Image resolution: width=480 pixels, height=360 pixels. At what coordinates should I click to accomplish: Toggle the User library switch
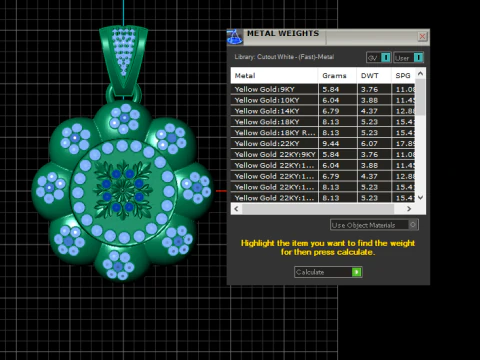[409, 58]
